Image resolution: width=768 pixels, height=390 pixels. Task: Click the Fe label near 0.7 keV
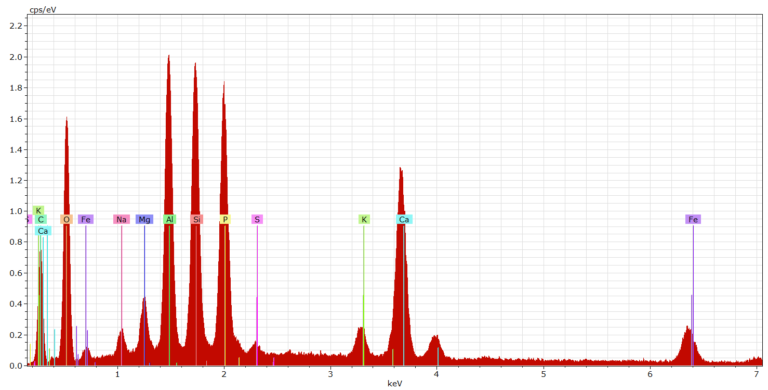pyautogui.click(x=86, y=219)
